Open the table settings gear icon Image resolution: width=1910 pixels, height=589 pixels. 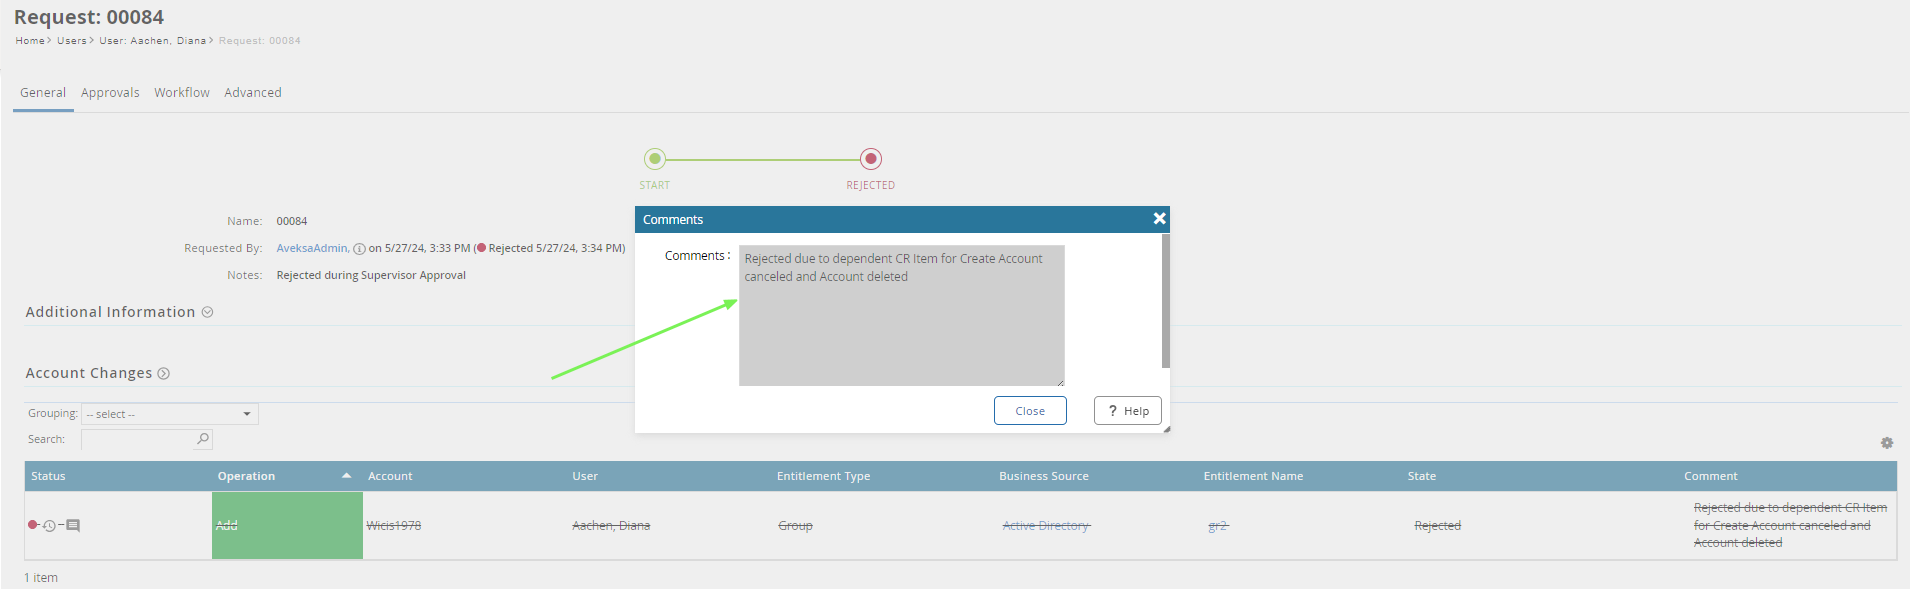tap(1887, 443)
